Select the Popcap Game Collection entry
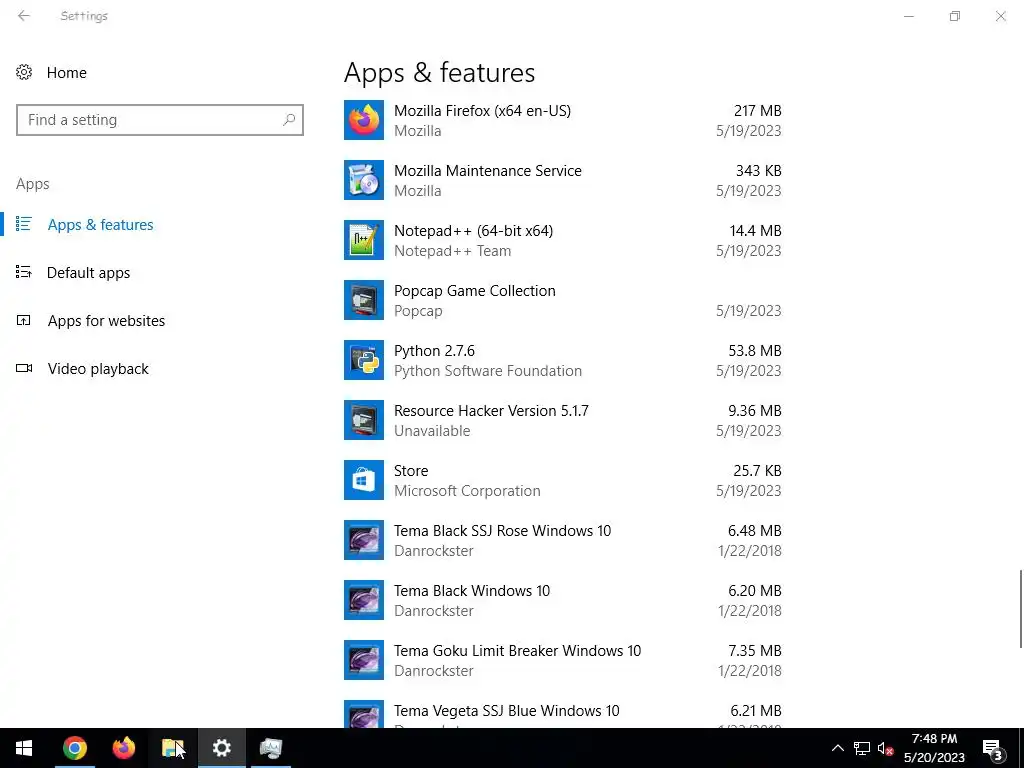Image resolution: width=1024 pixels, height=768 pixels. 563,300
